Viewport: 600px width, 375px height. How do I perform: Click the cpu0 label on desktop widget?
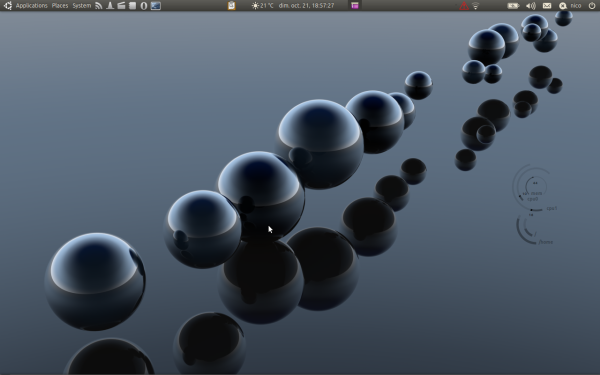[533, 199]
